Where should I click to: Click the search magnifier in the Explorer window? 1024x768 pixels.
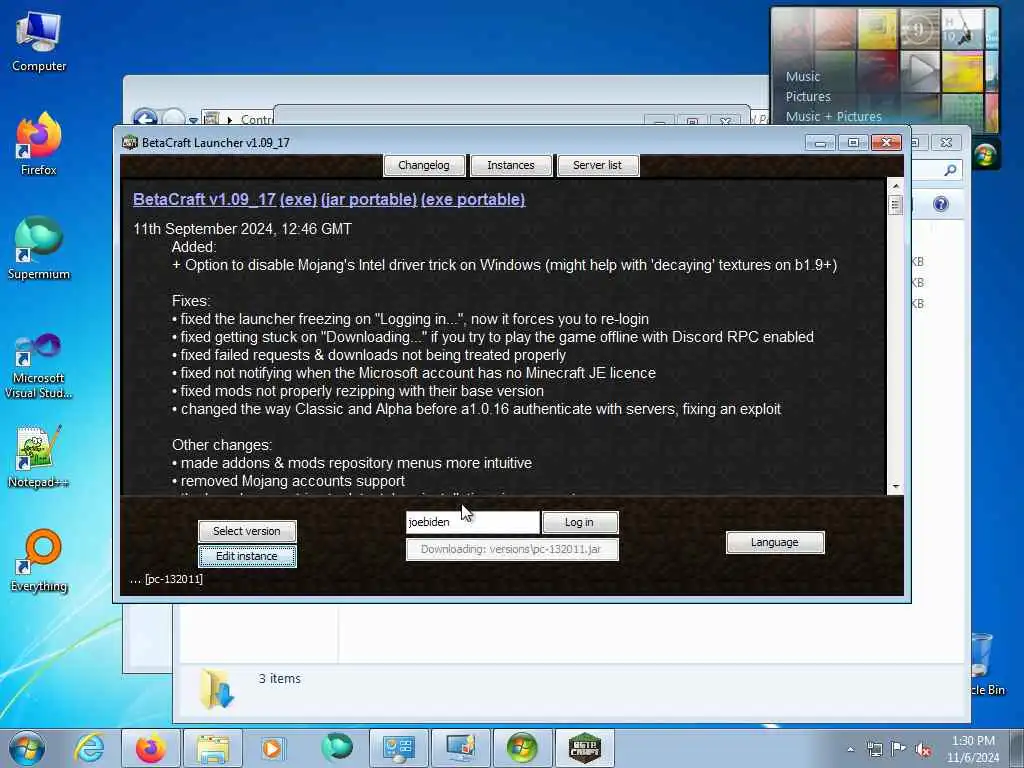click(x=950, y=170)
